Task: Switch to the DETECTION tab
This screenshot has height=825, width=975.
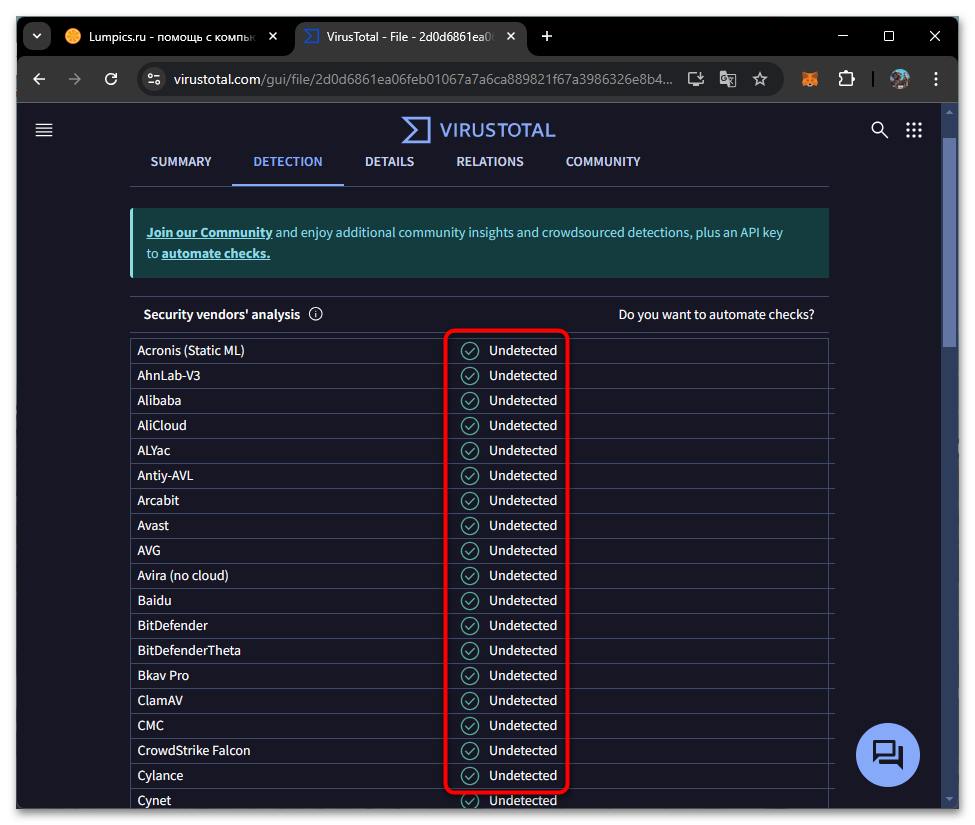Action: pyautogui.click(x=288, y=162)
